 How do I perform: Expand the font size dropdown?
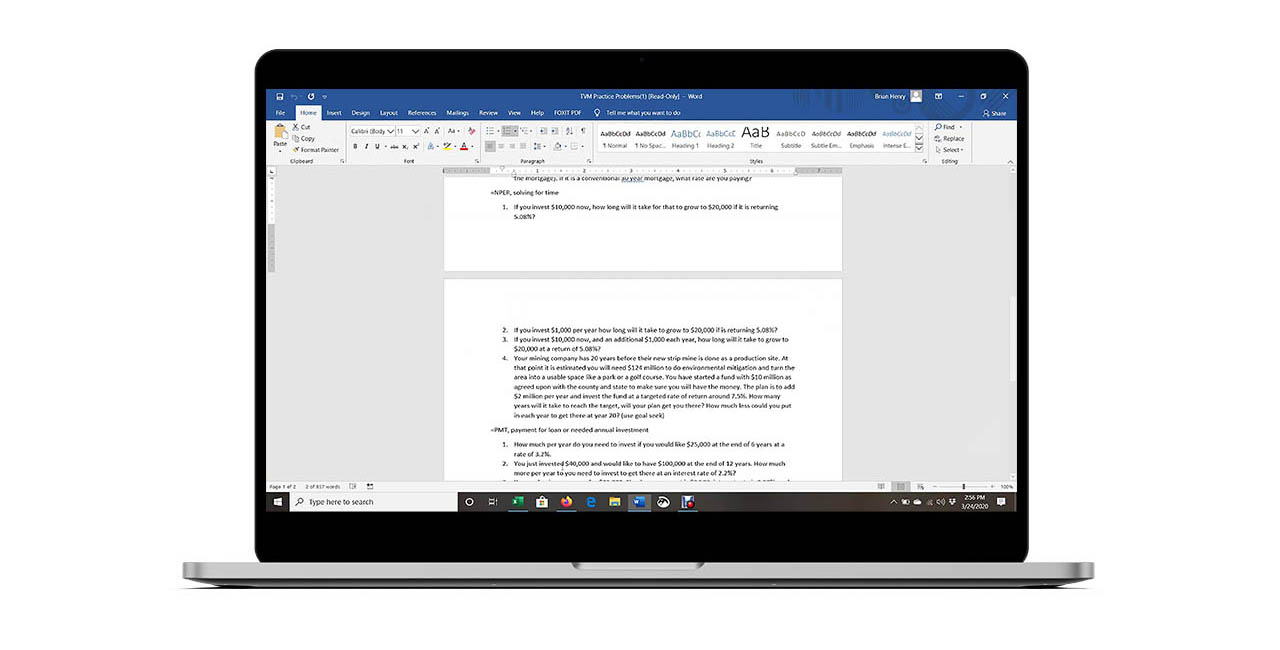416,131
